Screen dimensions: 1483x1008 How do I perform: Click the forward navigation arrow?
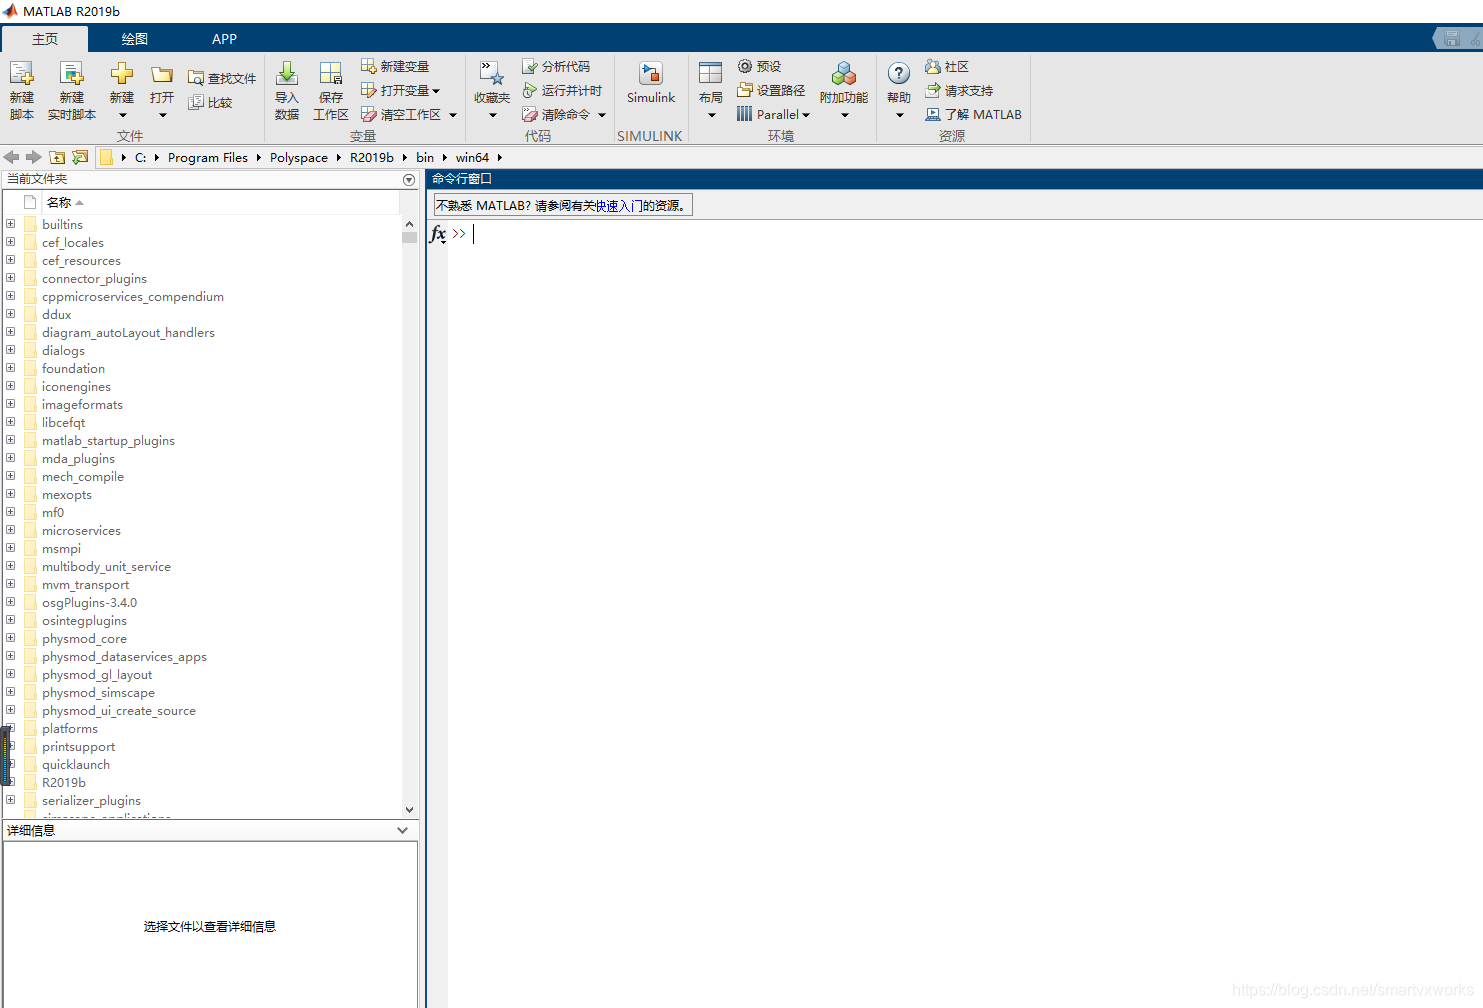pos(34,157)
